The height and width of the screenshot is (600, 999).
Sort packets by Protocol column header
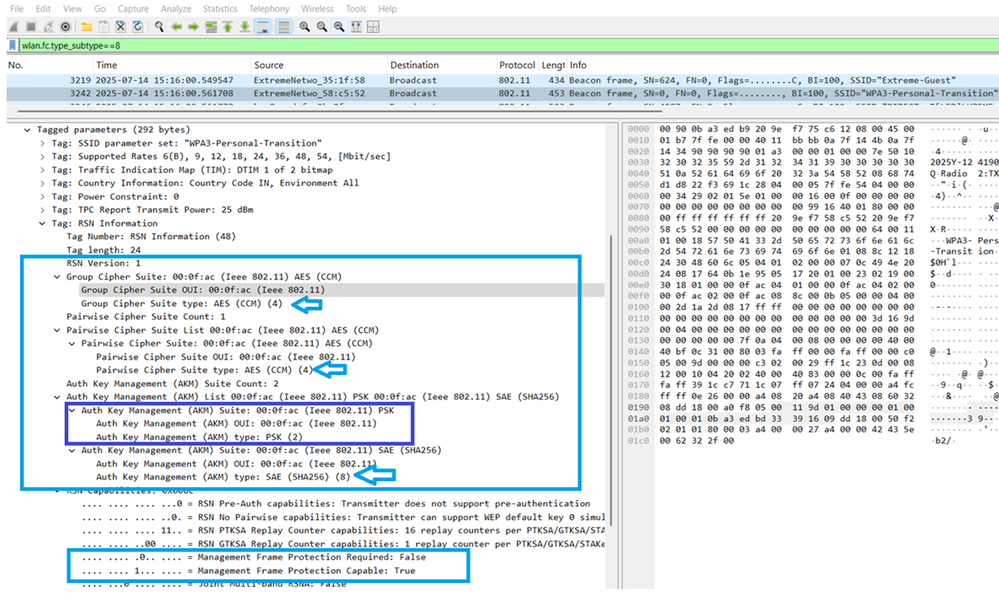pyautogui.click(x=517, y=65)
